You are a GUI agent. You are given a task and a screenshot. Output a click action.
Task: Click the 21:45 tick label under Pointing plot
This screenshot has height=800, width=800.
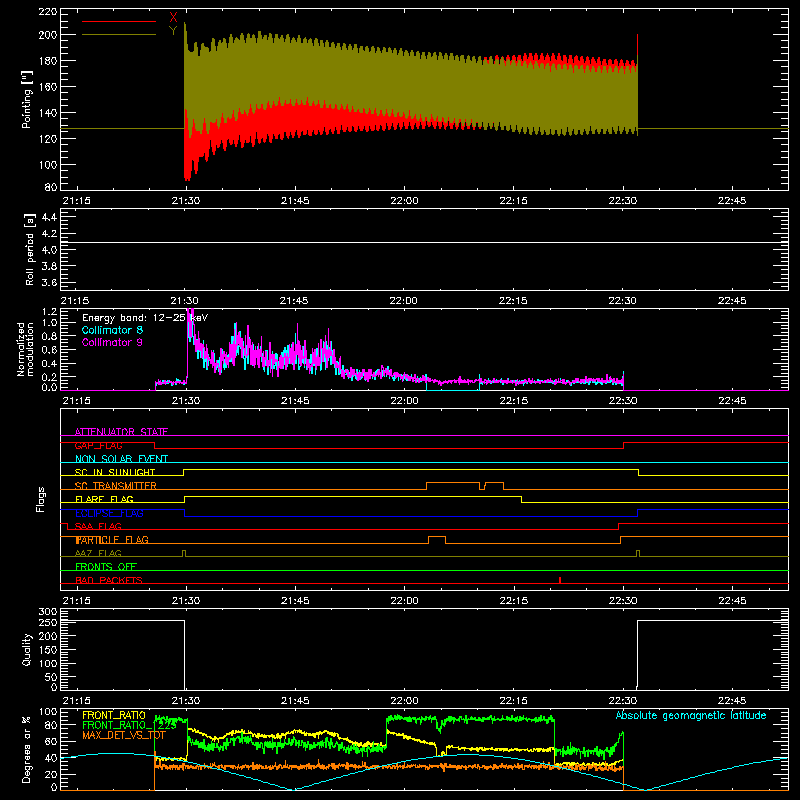point(295,201)
